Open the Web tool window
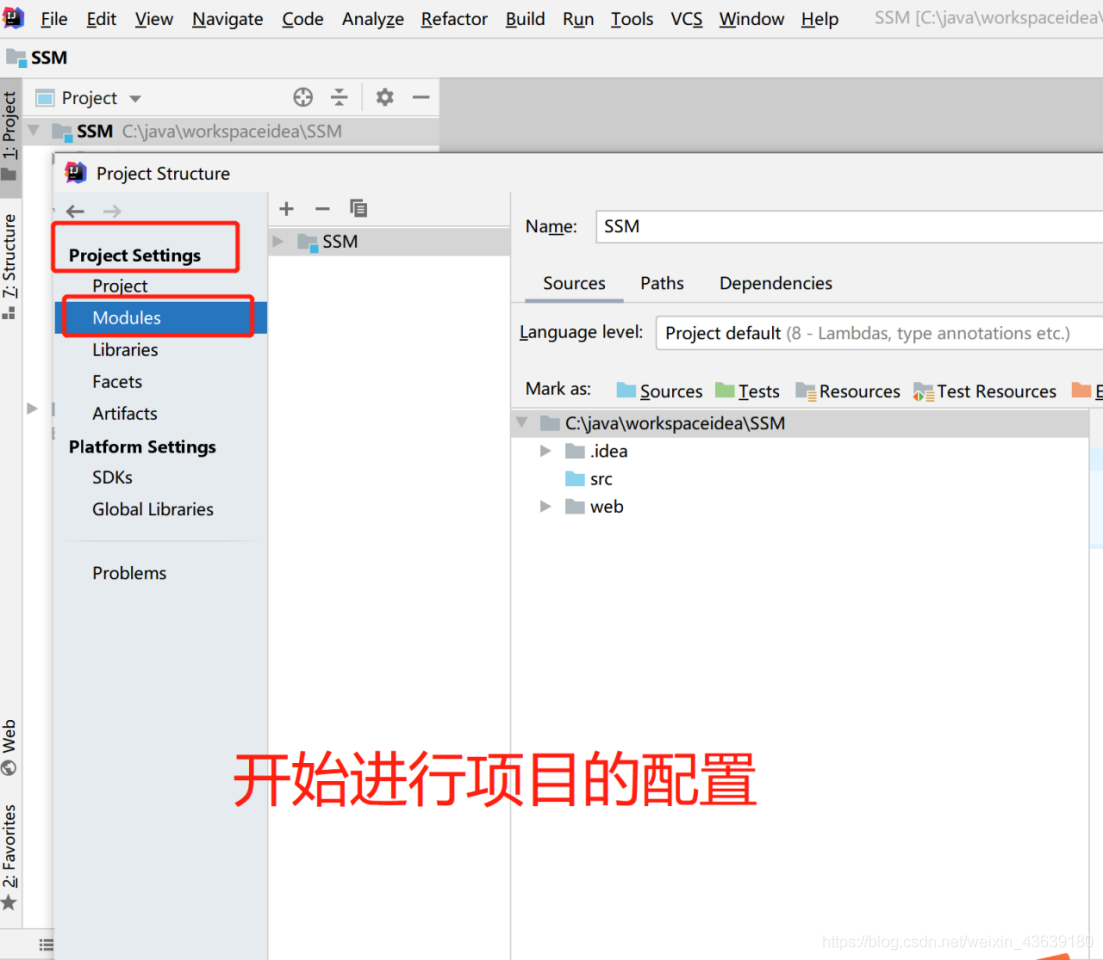 coord(9,747)
